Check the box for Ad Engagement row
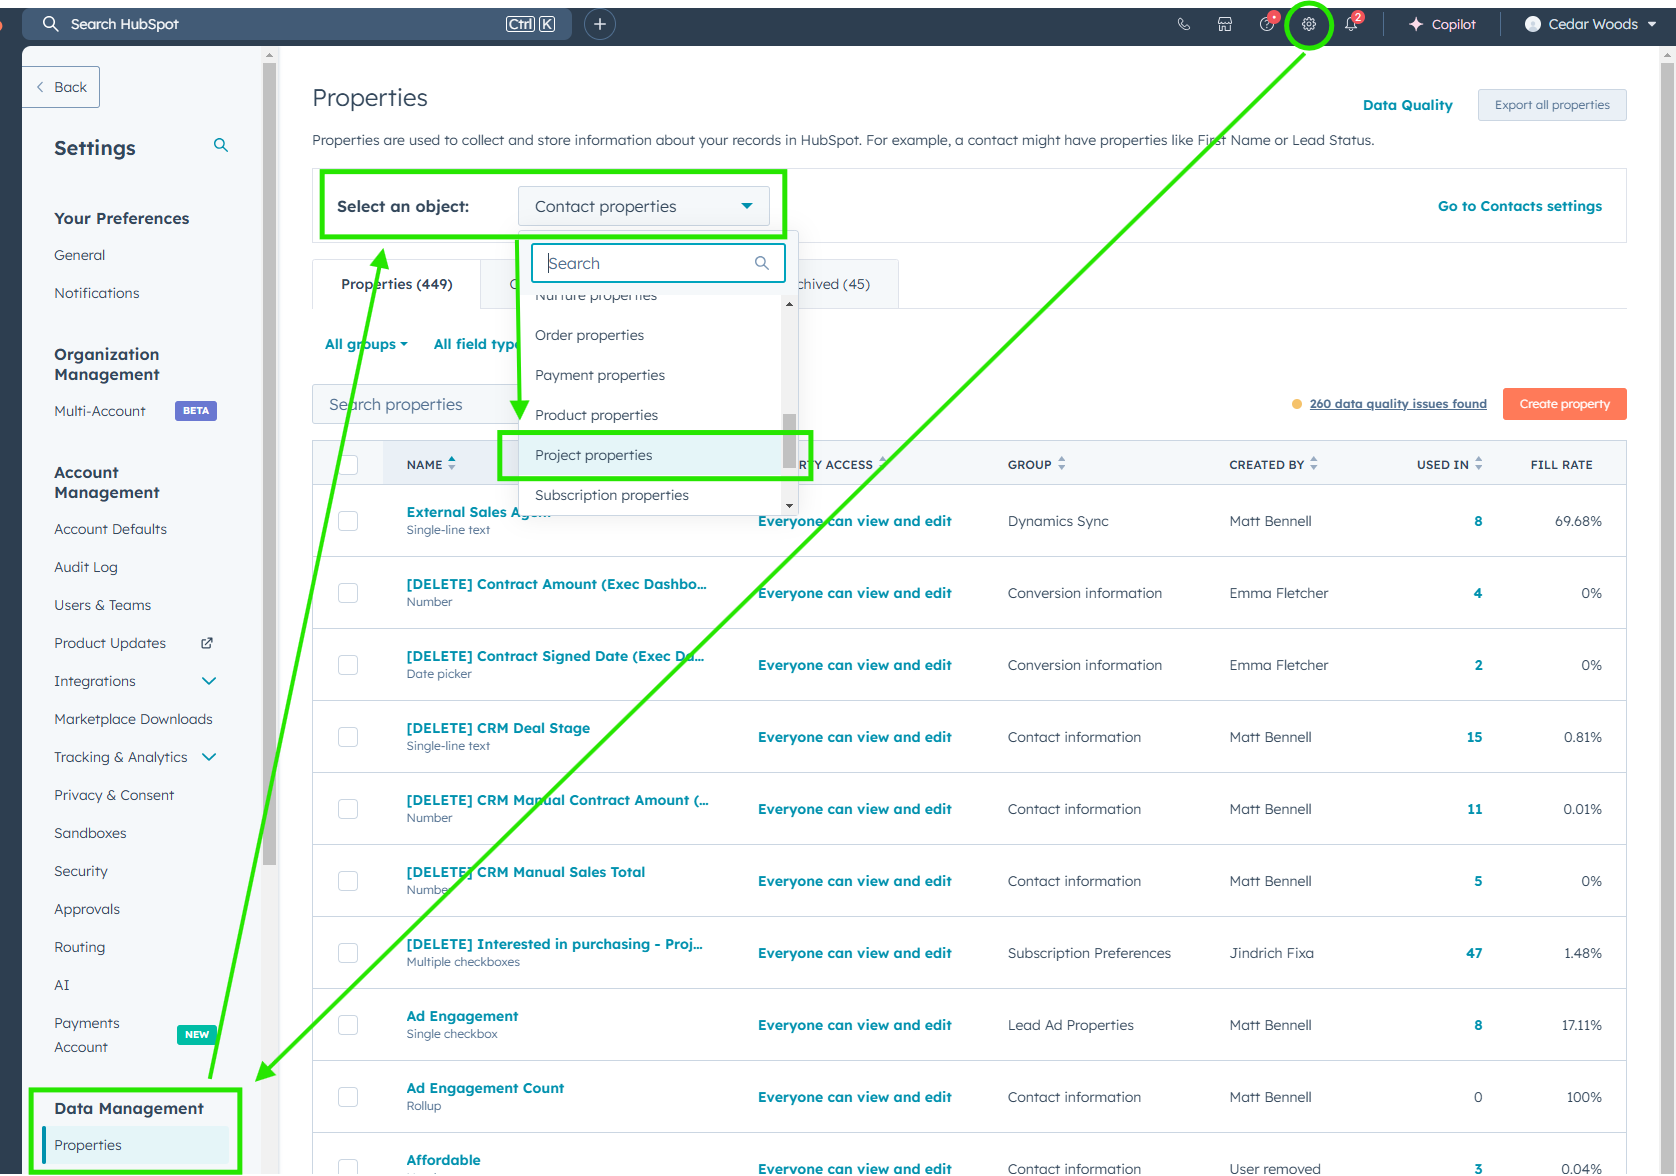The height and width of the screenshot is (1176, 1676). point(348,1025)
